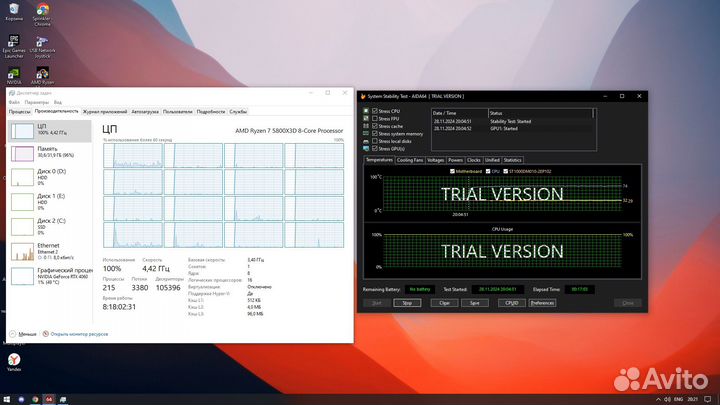Image resolution: width=720 pixels, height=405 pixels.
Task: Select the NVIDIA GeForce GPU item
Action: pos(50,276)
